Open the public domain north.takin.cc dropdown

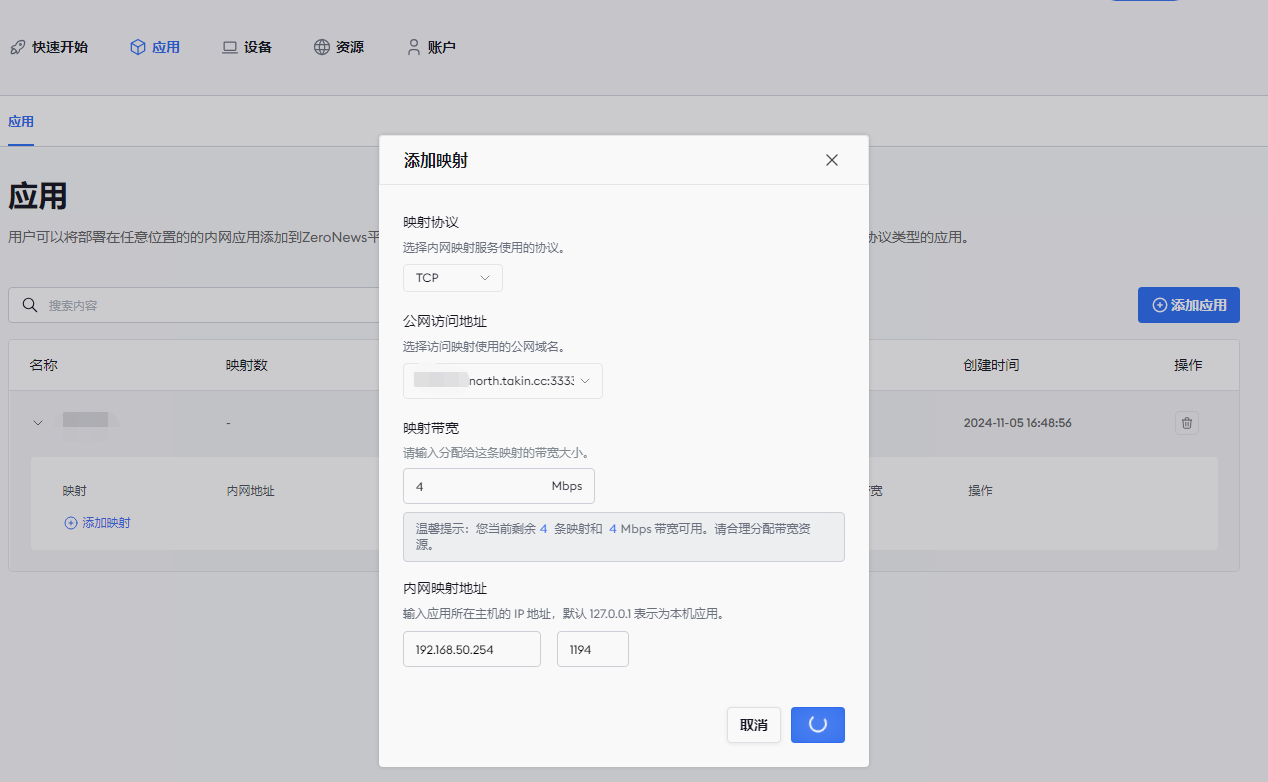coord(503,381)
